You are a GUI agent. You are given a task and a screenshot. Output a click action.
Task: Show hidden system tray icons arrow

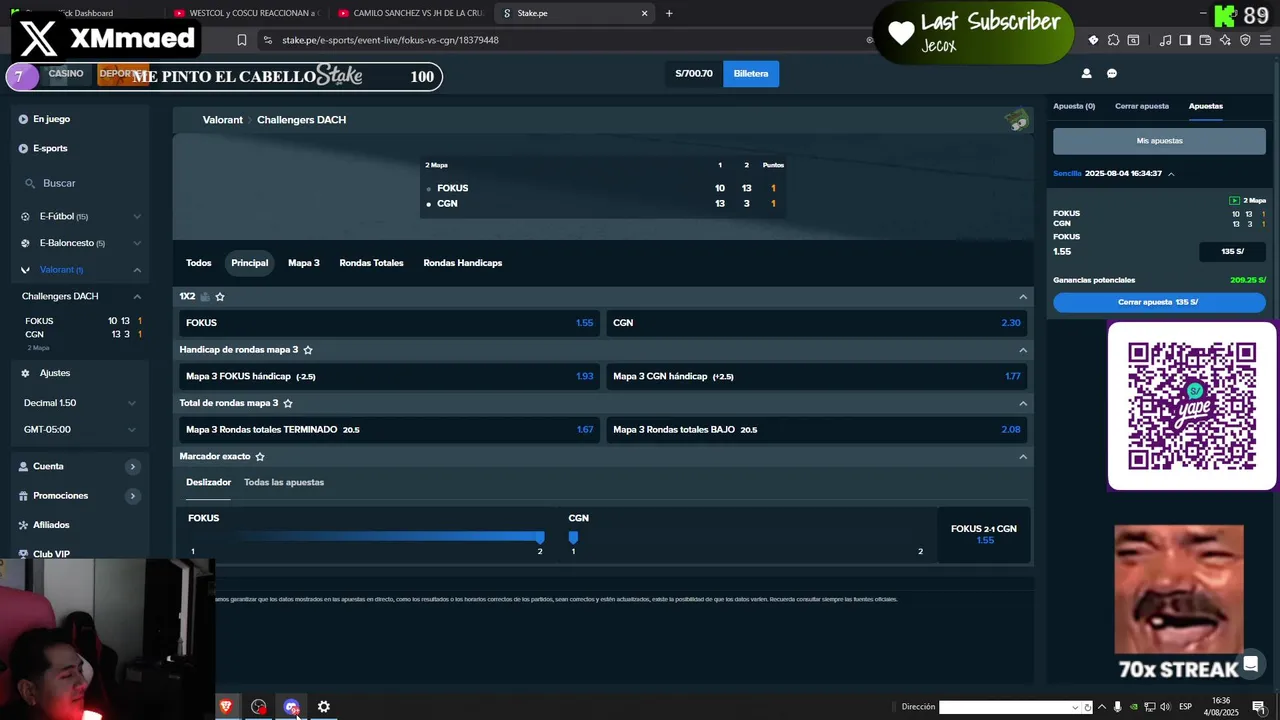(1102, 707)
